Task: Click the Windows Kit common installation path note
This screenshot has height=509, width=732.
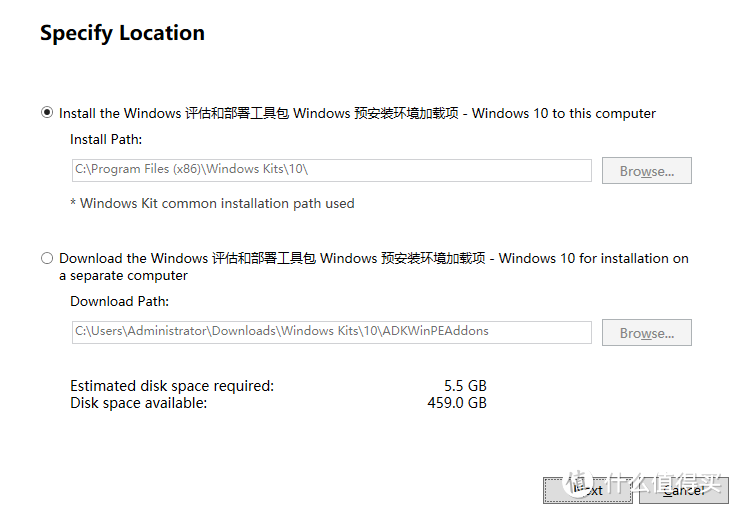Action: [212, 203]
